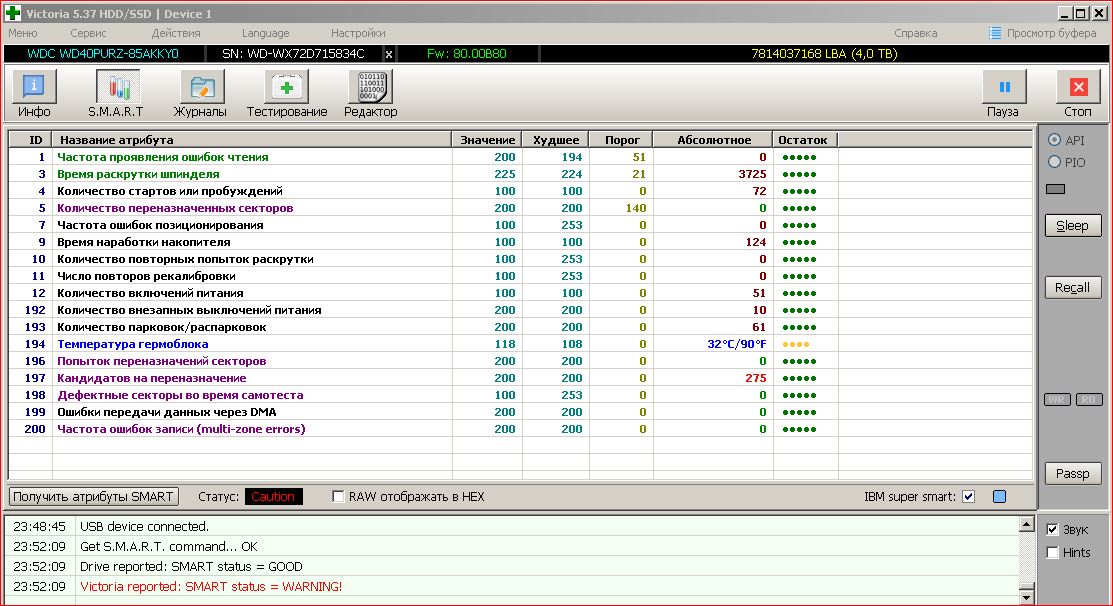1113x606 pixels.
Task: Click the Recall button
Action: 1073,287
